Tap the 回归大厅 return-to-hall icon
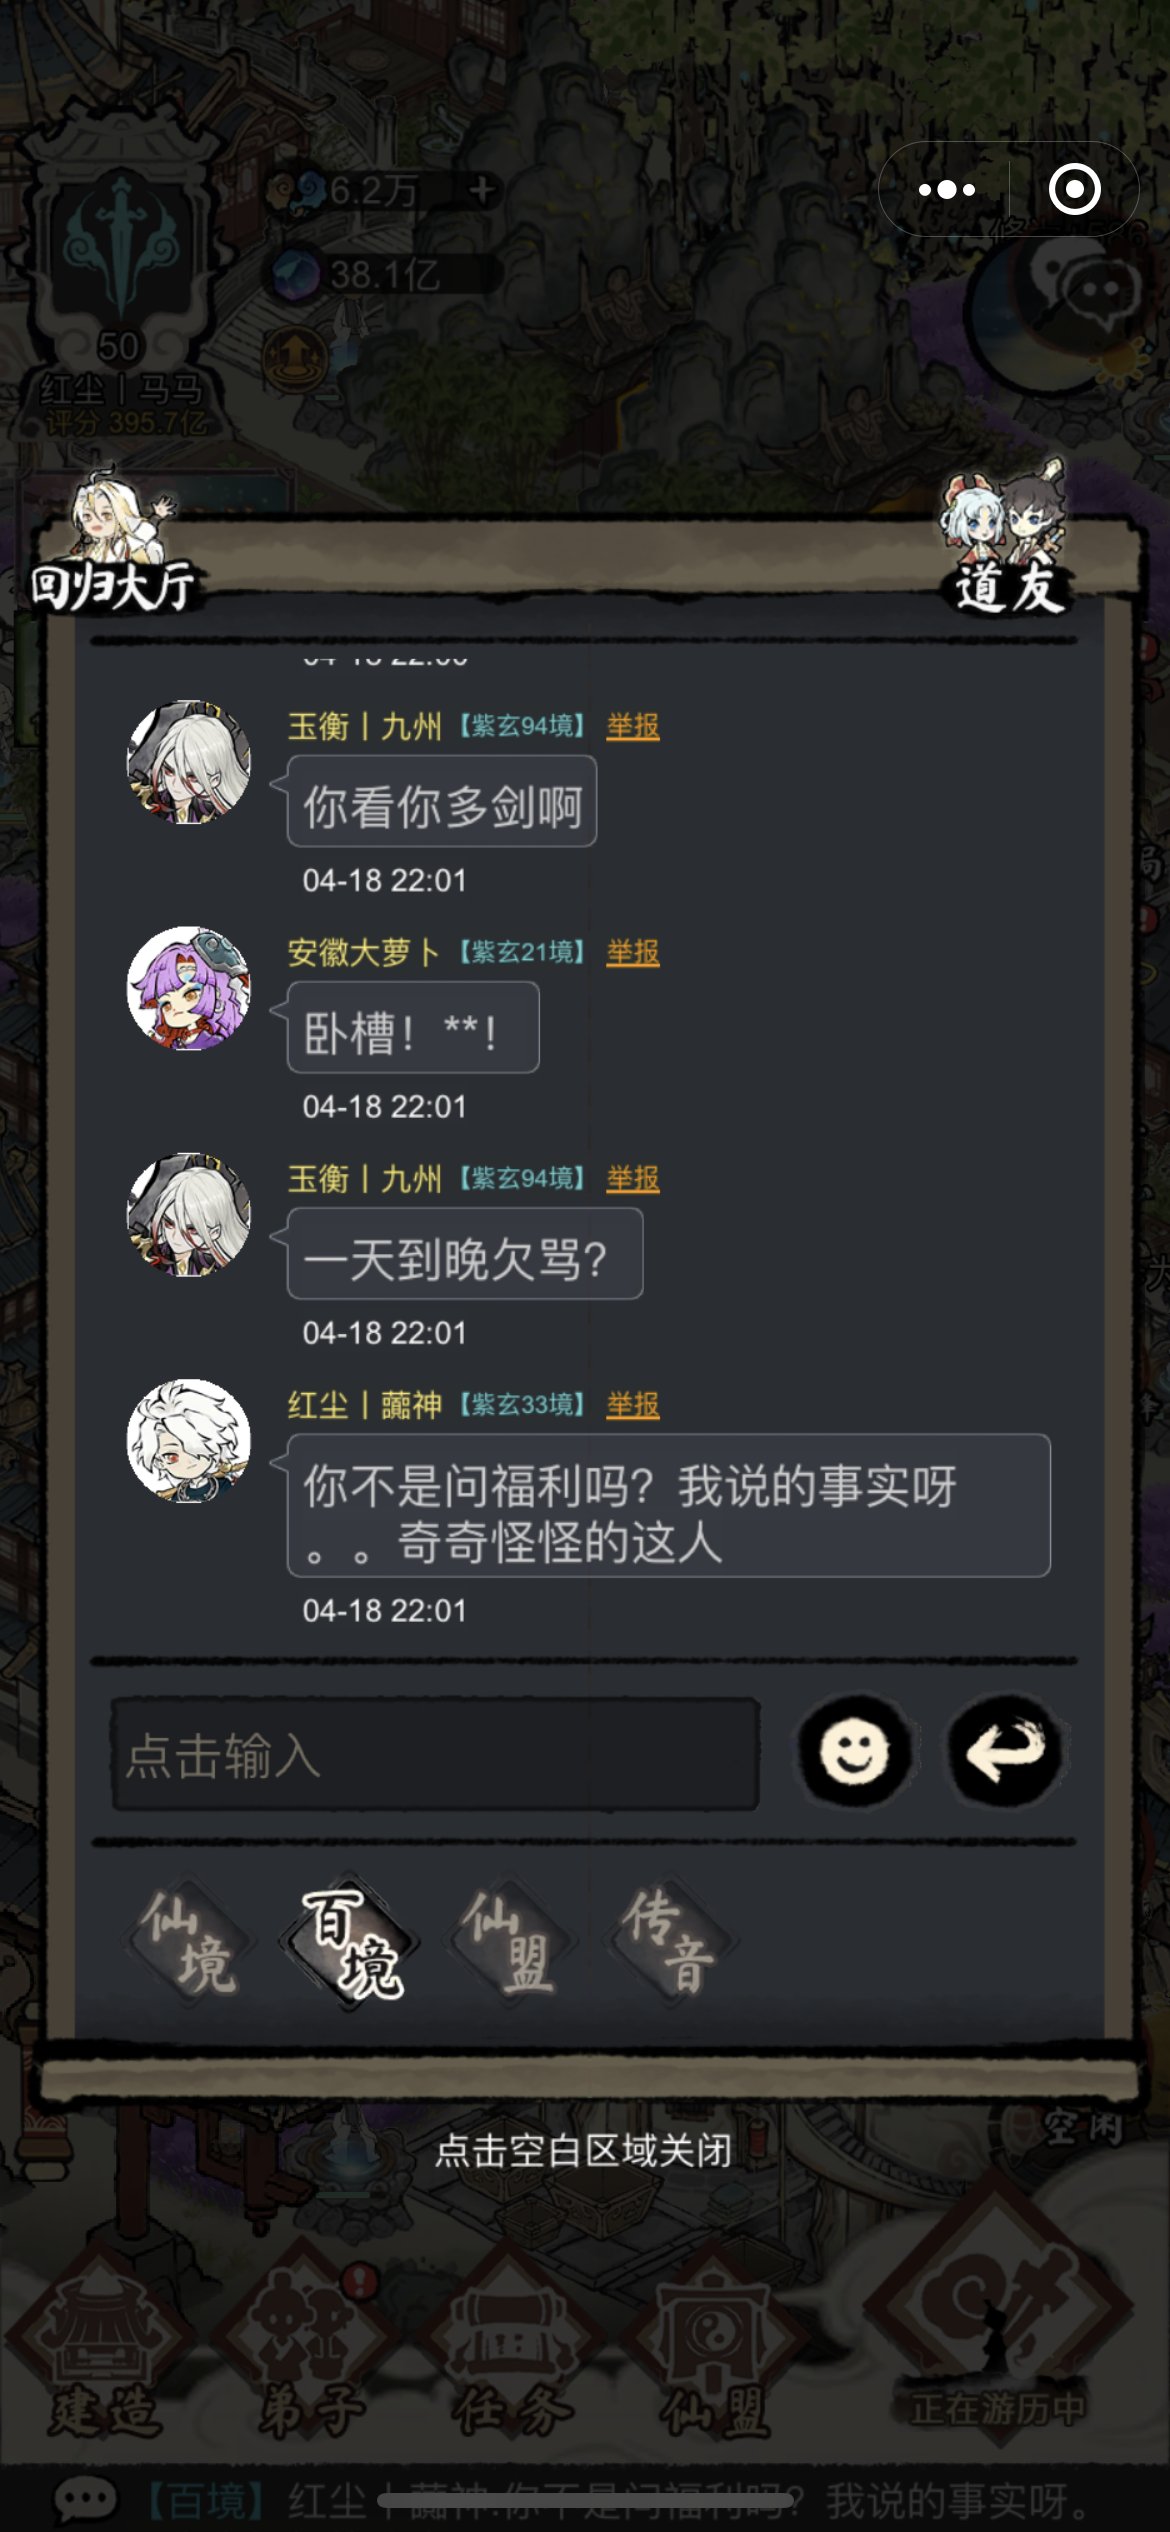This screenshot has height=2532, width=1170. [x=114, y=540]
